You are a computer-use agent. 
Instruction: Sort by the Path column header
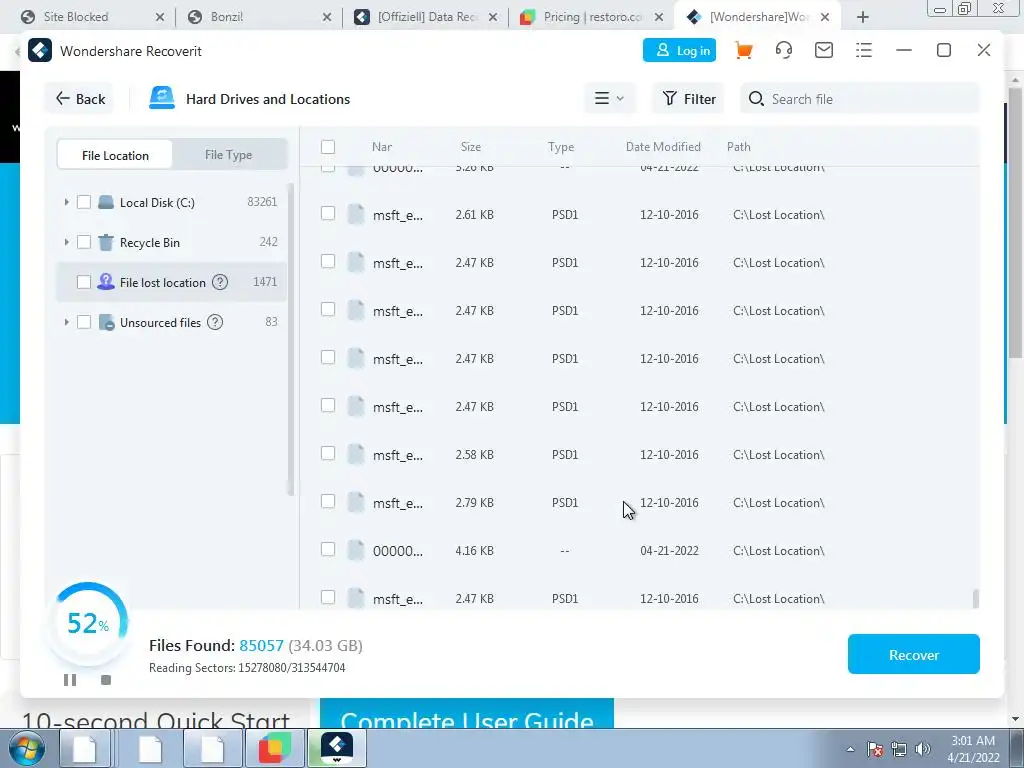[739, 147]
